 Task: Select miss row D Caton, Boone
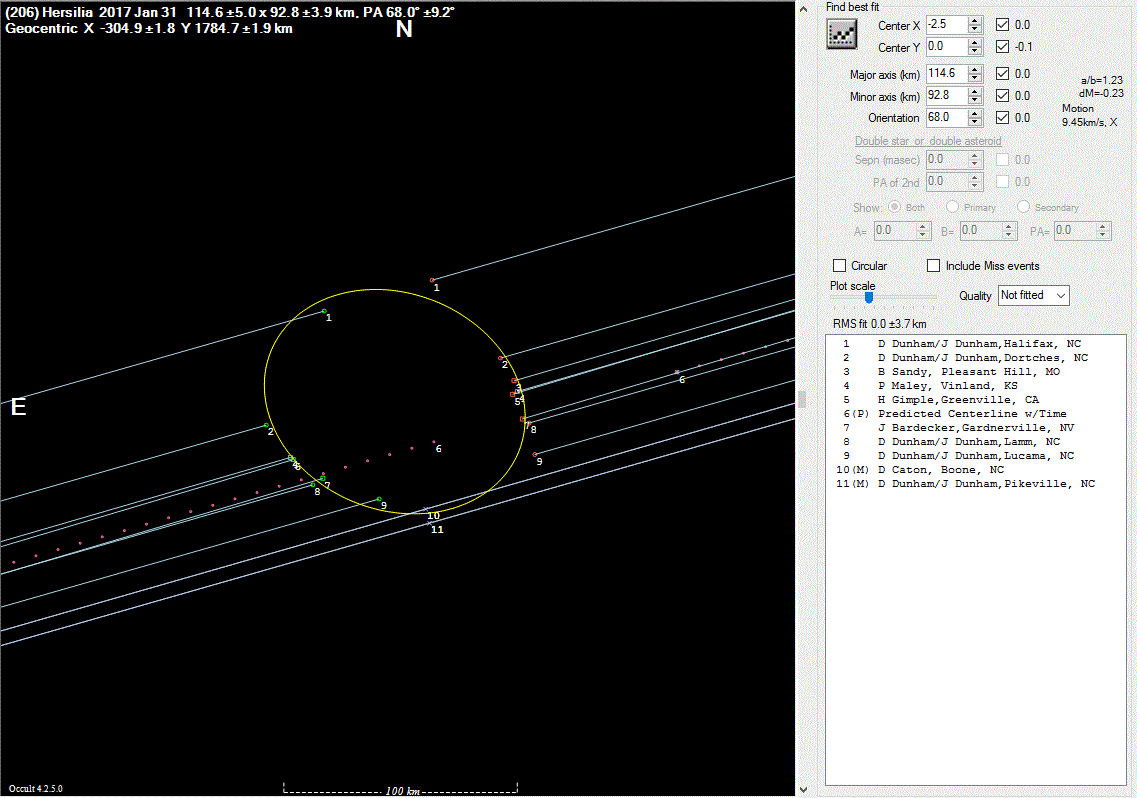pos(975,470)
